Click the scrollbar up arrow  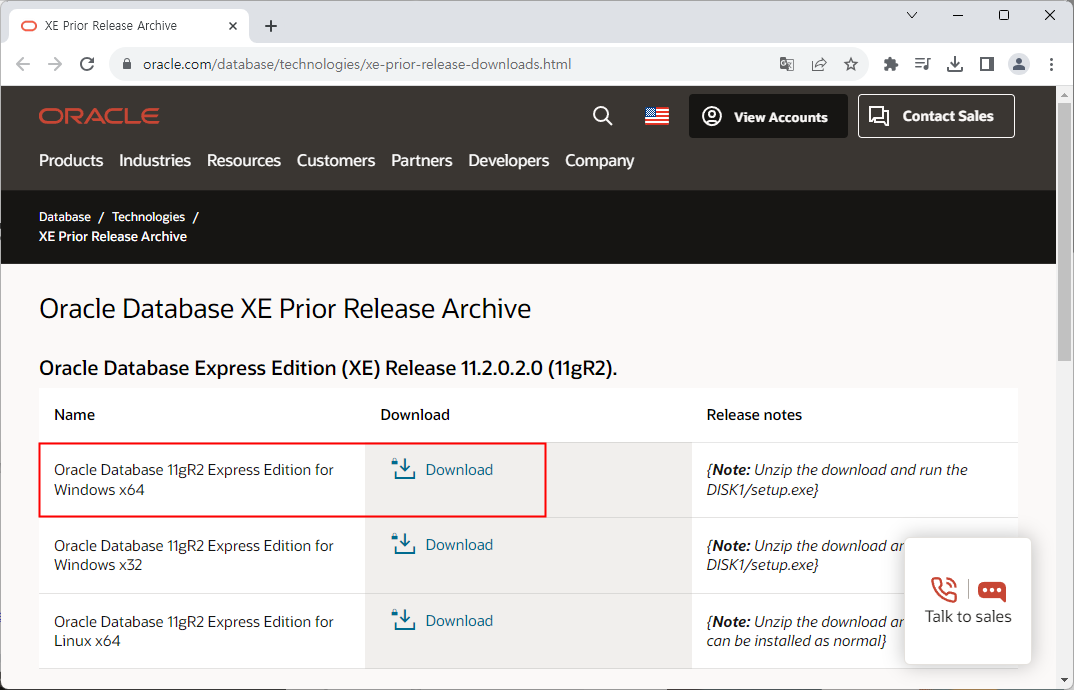point(1064,94)
